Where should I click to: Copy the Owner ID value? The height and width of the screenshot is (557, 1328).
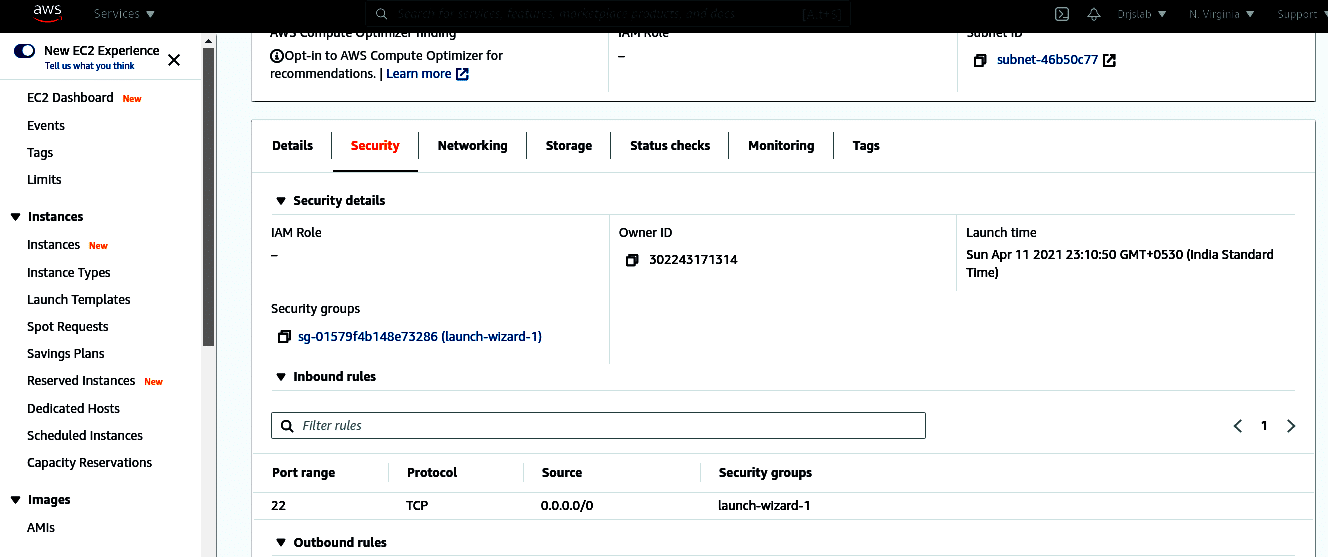632,260
